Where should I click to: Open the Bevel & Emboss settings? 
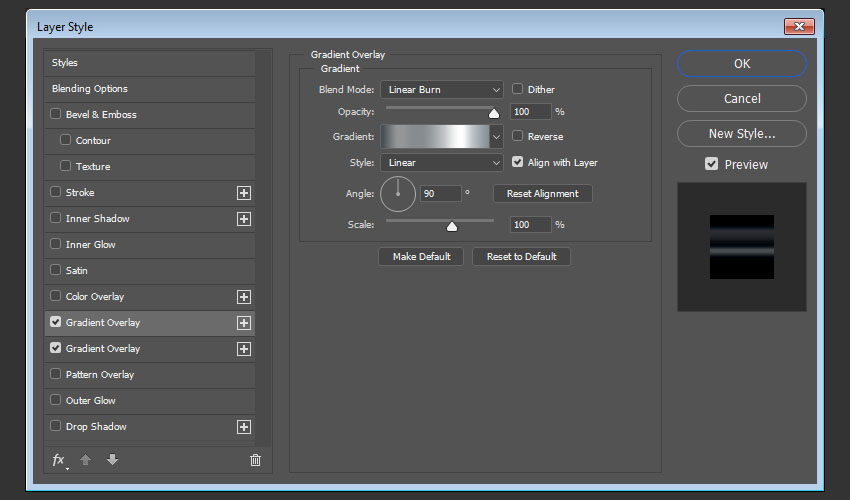101,115
